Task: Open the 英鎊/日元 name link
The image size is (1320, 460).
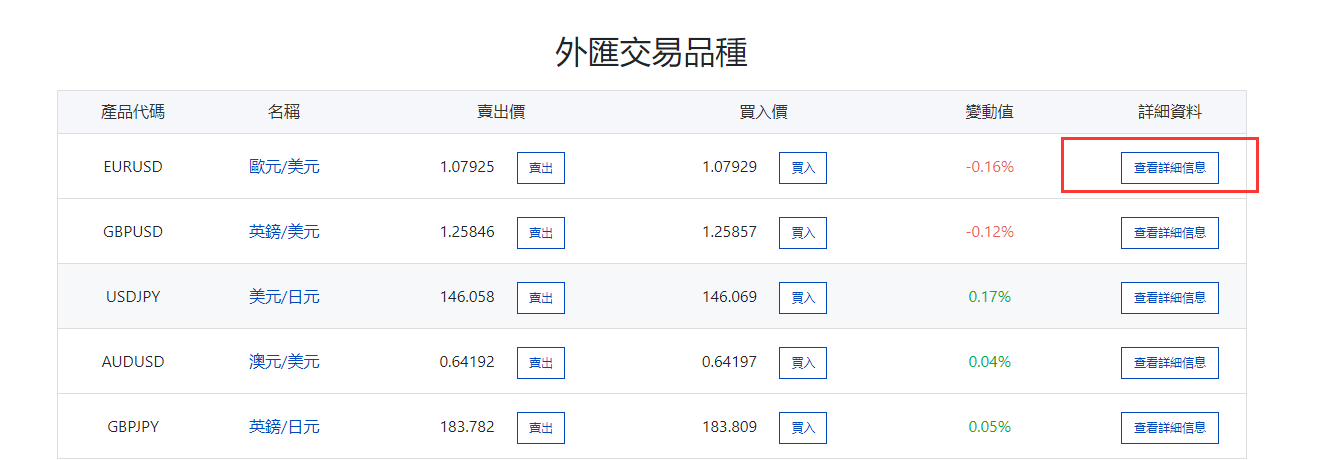Action: point(284,427)
